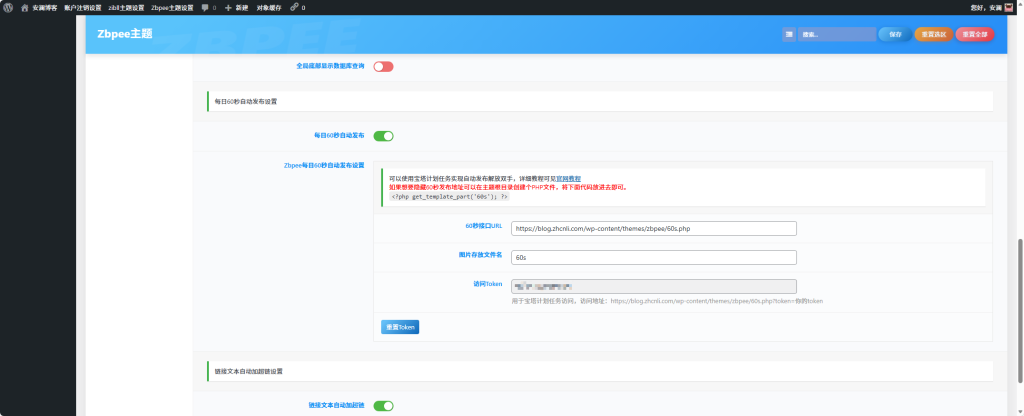Viewport: 1024px width, 416px height.
Task: Turn off the 每日60秒自动发布 switch
Action: pyautogui.click(x=383, y=136)
